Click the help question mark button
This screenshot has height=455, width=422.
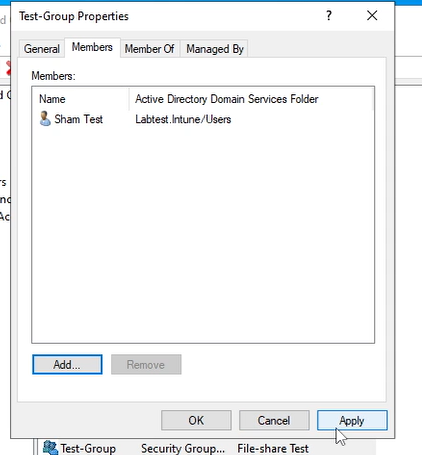pos(329,15)
